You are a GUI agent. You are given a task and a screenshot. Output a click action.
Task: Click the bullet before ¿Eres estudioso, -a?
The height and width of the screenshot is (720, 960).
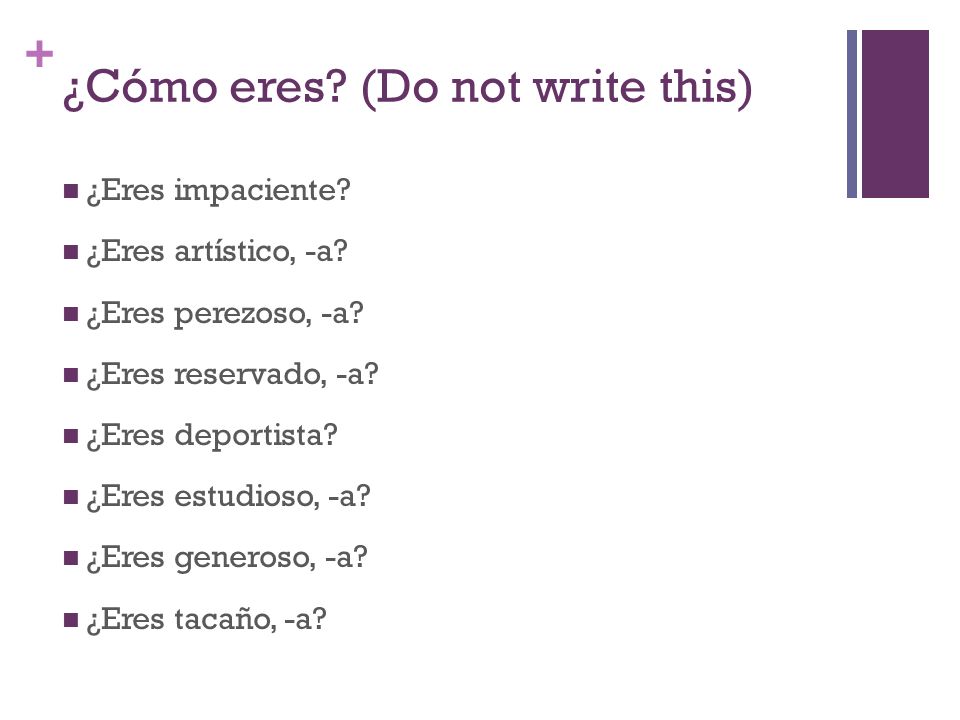coord(71,497)
